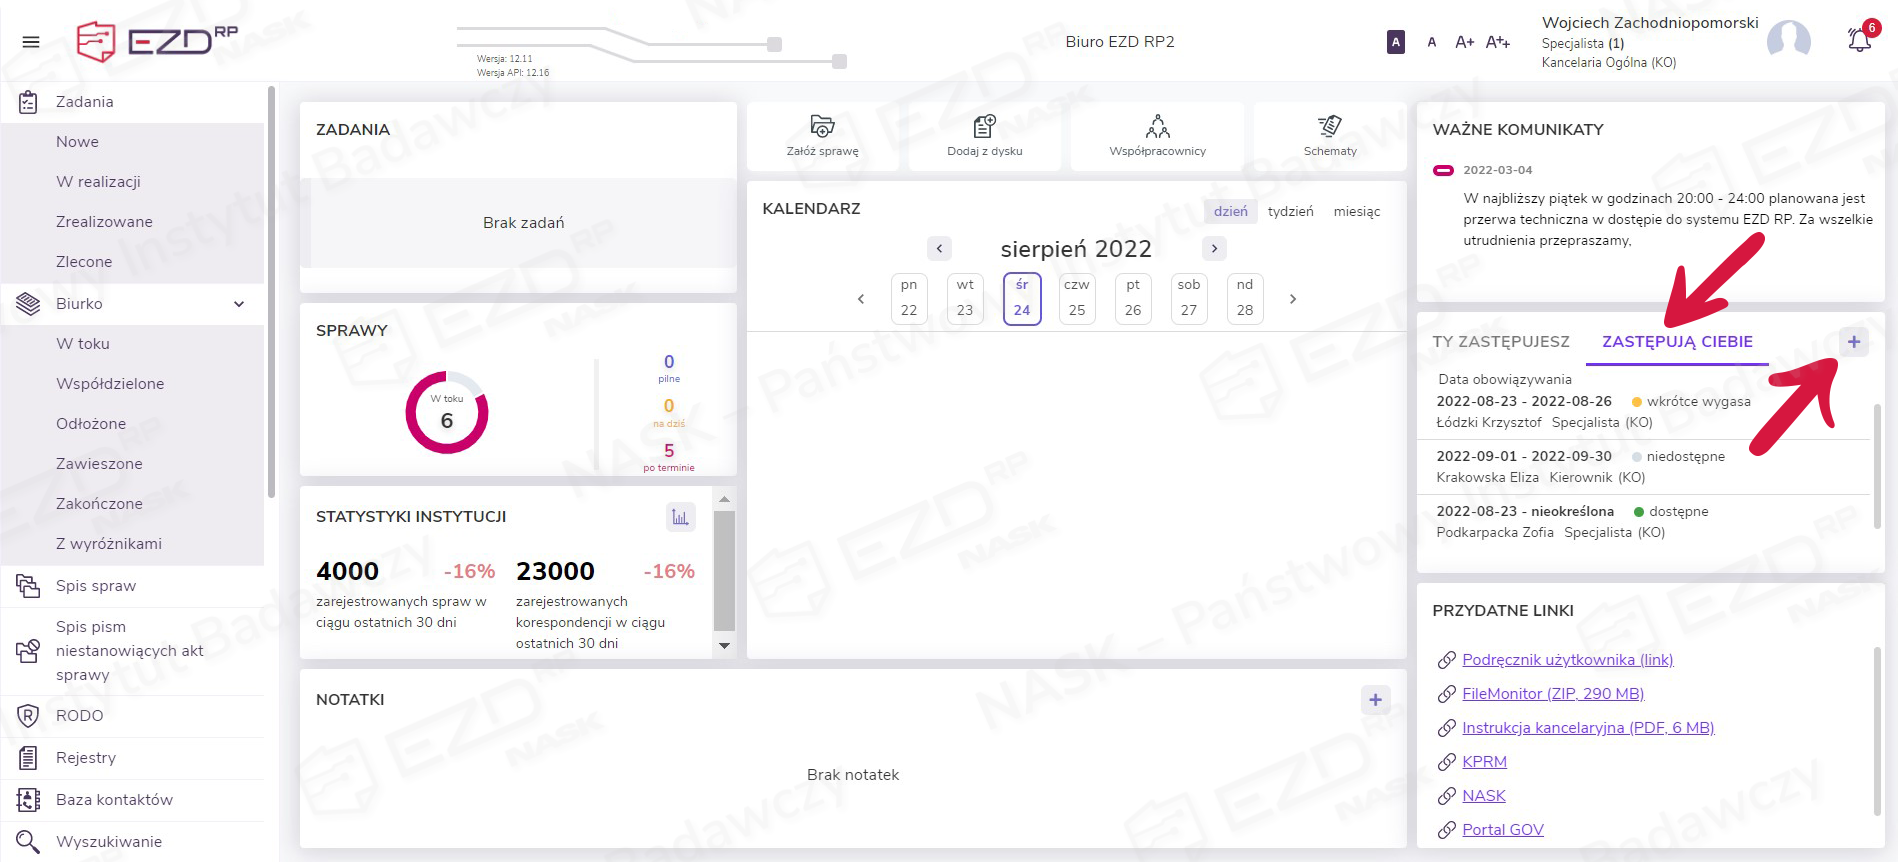Select Spis spraw in sidebar
This screenshot has height=862, width=1898.
[x=96, y=586]
